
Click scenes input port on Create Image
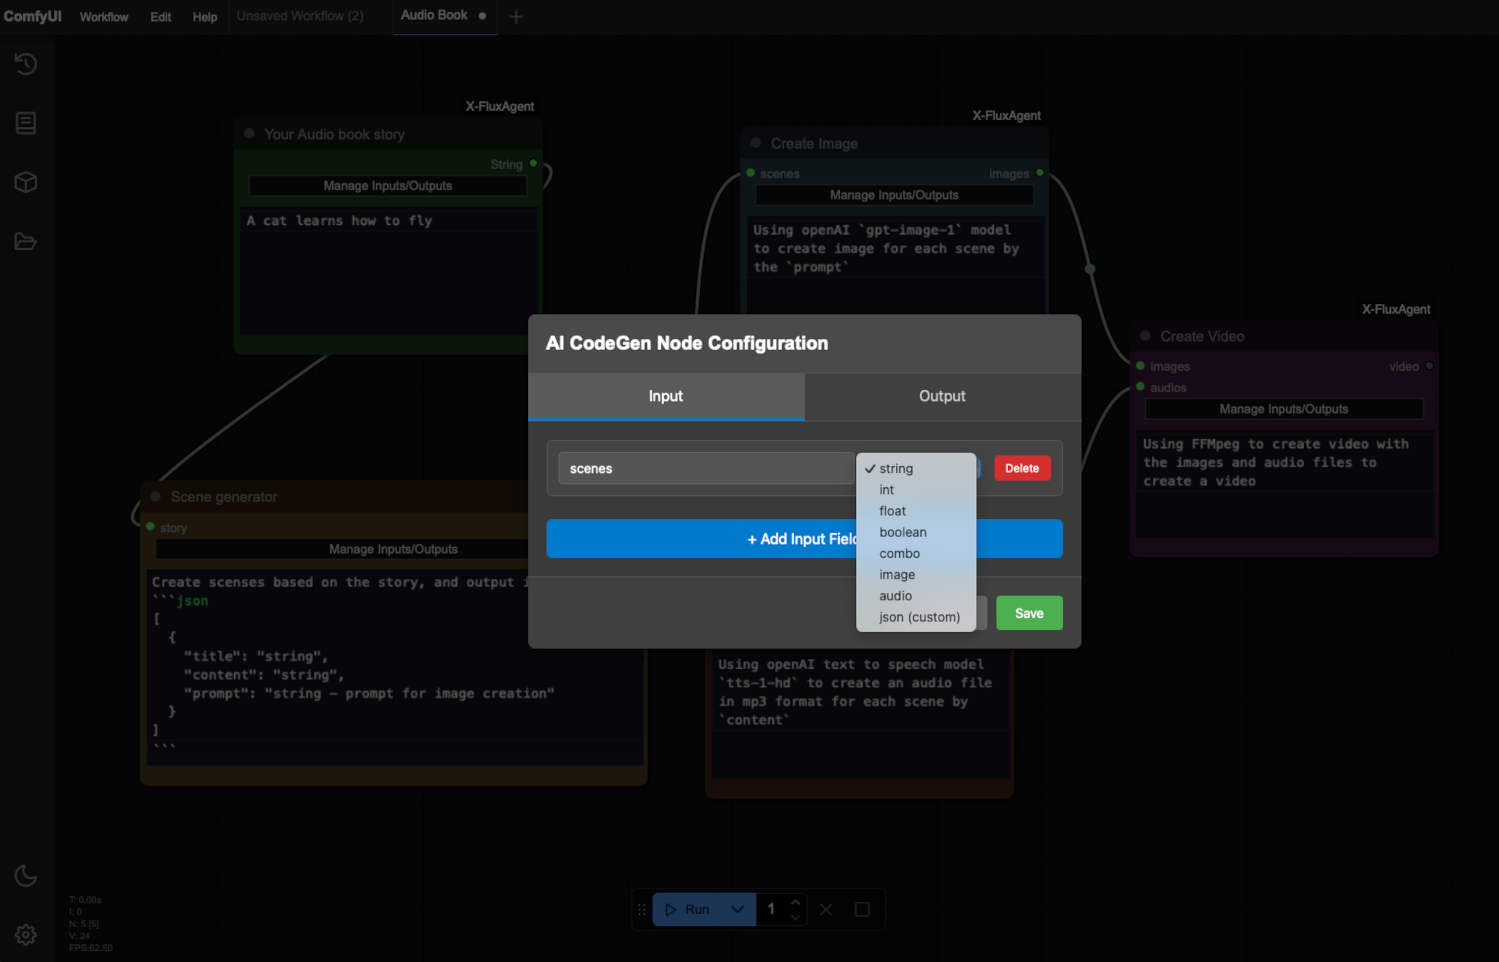(x=751, y=173)
